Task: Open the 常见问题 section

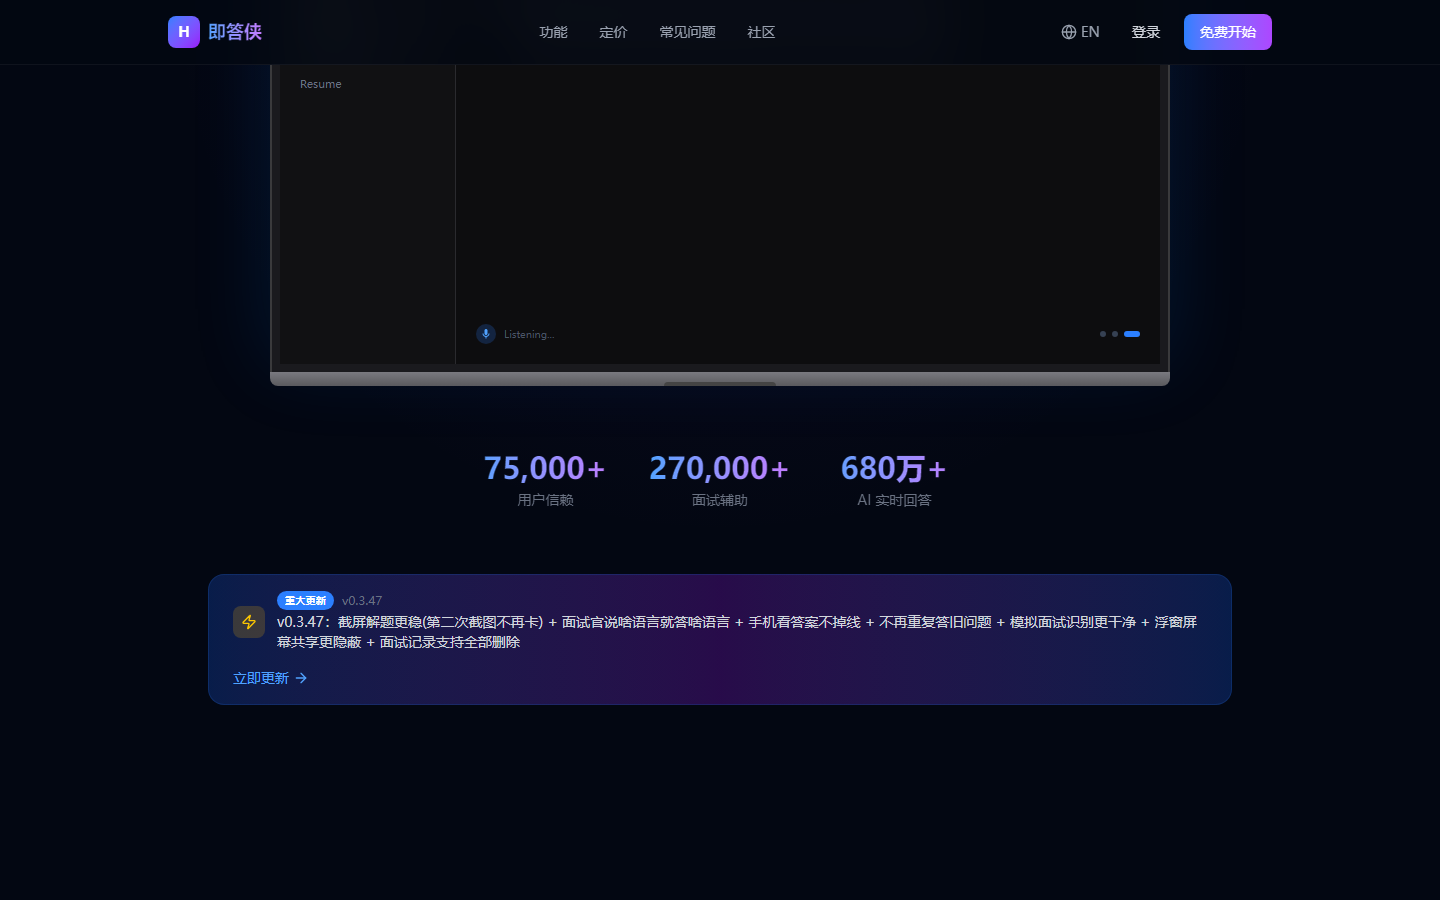Action: click(687, 32)
